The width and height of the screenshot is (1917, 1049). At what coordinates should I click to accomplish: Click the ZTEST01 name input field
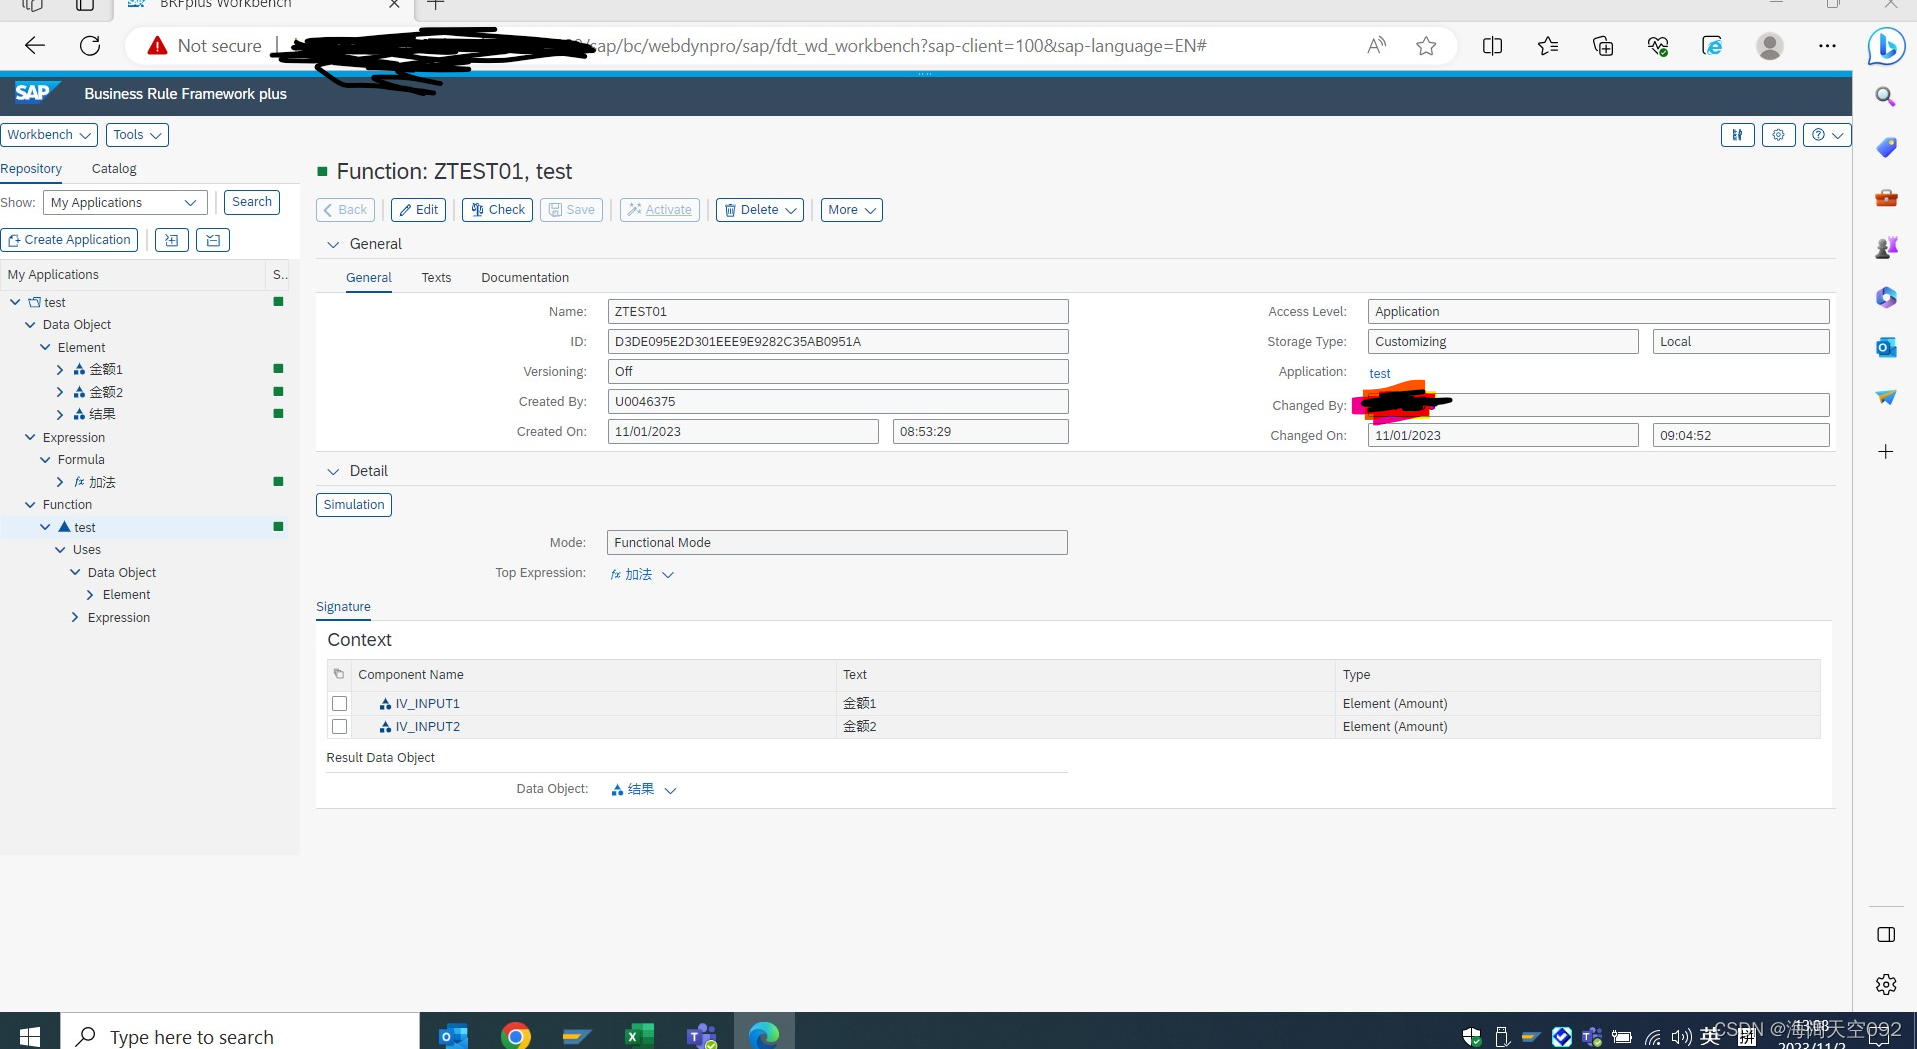(837, 311)
